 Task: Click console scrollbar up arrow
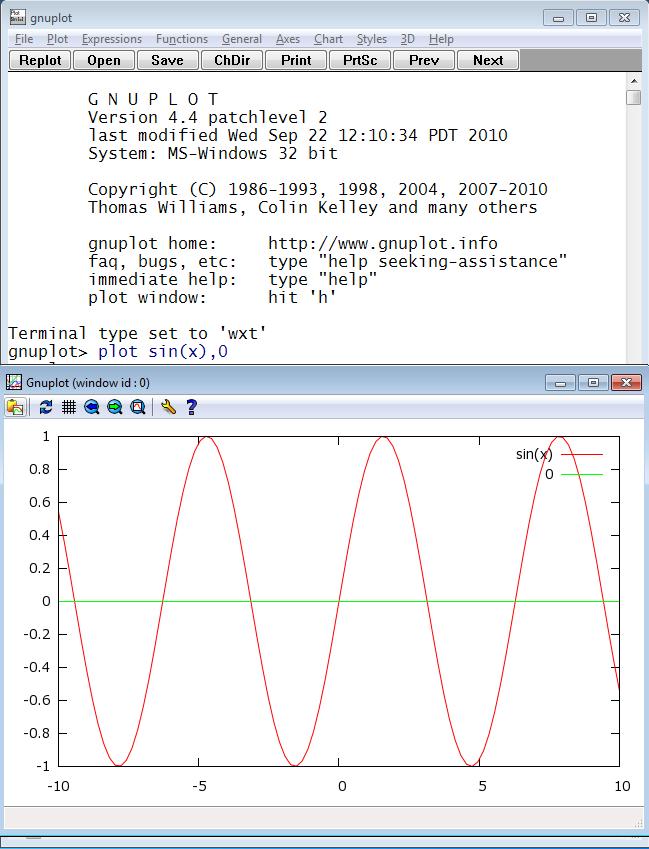pos(634,81)
